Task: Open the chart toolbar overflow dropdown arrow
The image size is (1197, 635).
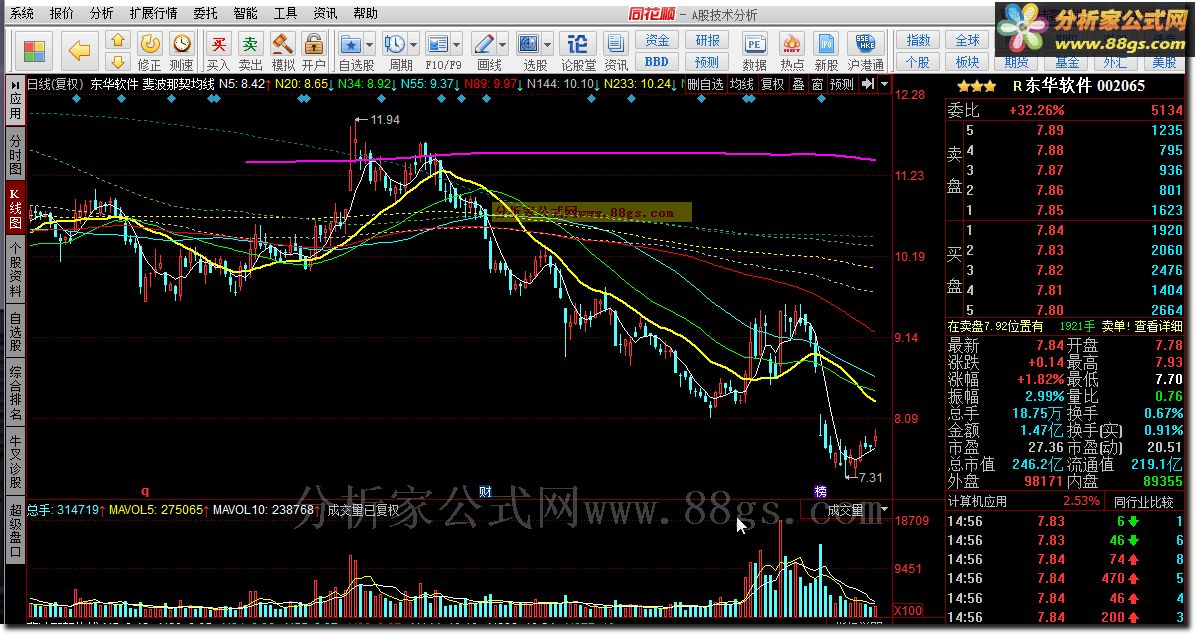Action: pyautogui.click(x=884, y=84)
